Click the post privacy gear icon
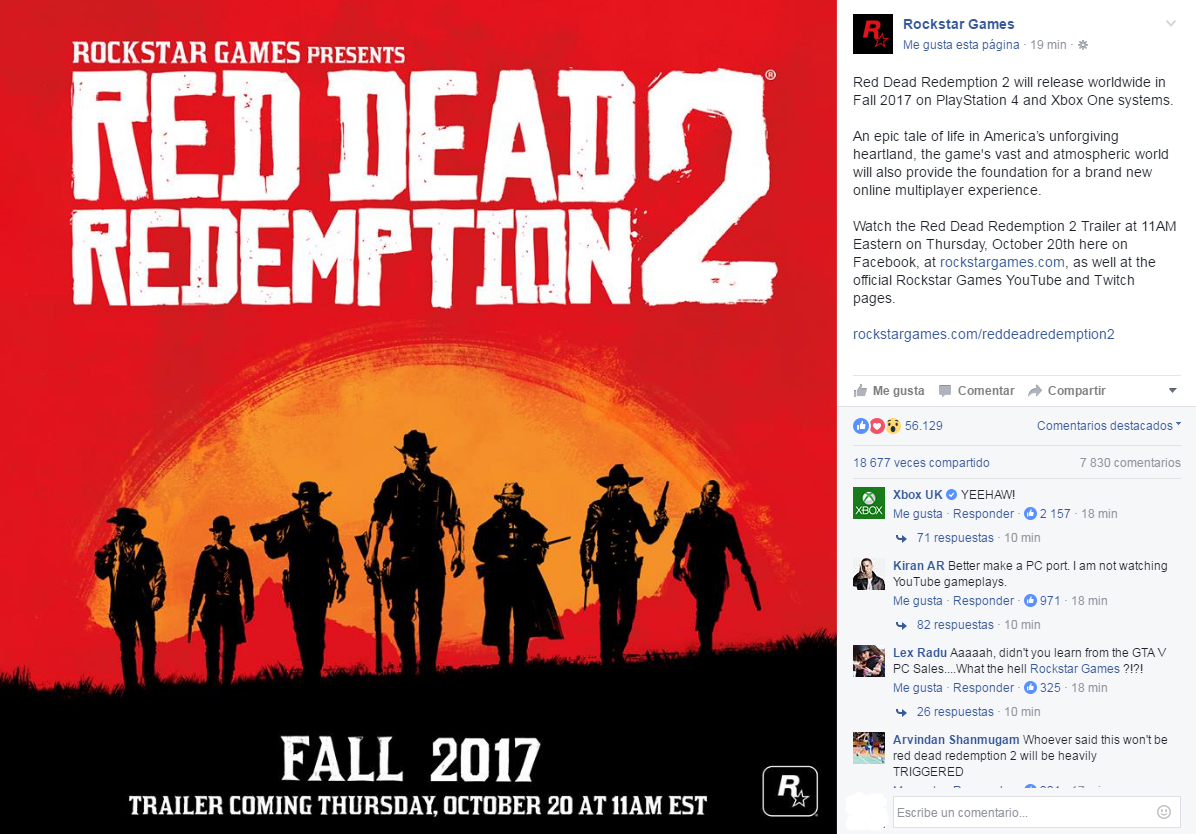Screen dimensions: 1196x834 click(1082, 45)
